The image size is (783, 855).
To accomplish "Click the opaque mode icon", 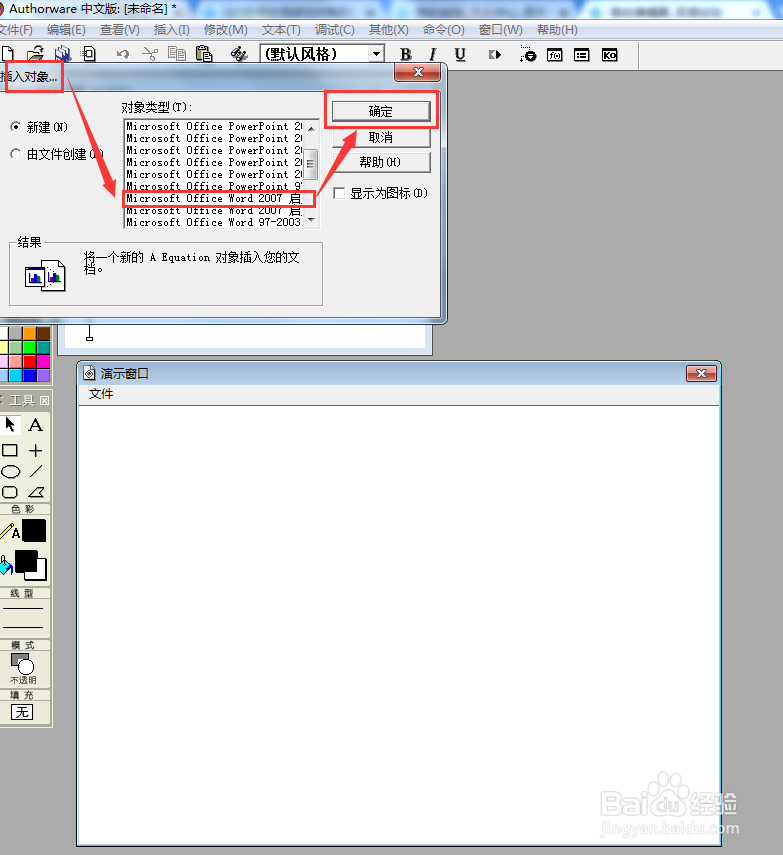I will coord(22,670).
